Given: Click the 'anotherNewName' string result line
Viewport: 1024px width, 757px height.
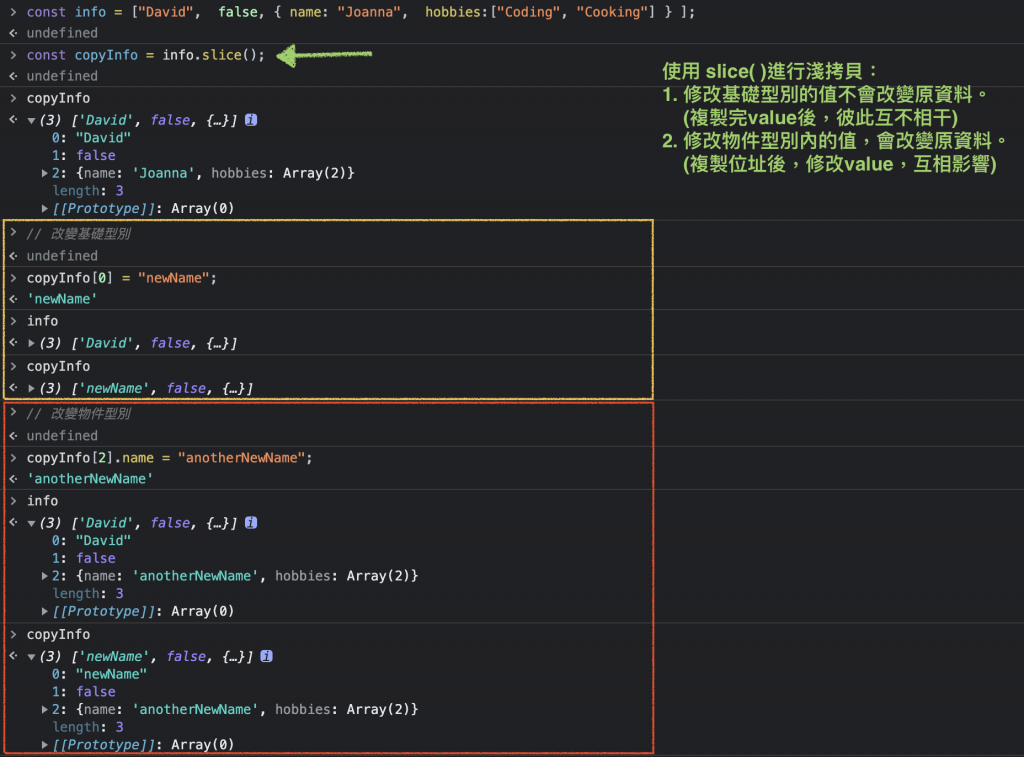Looking at the screenshot, I should tap(89, 479).
